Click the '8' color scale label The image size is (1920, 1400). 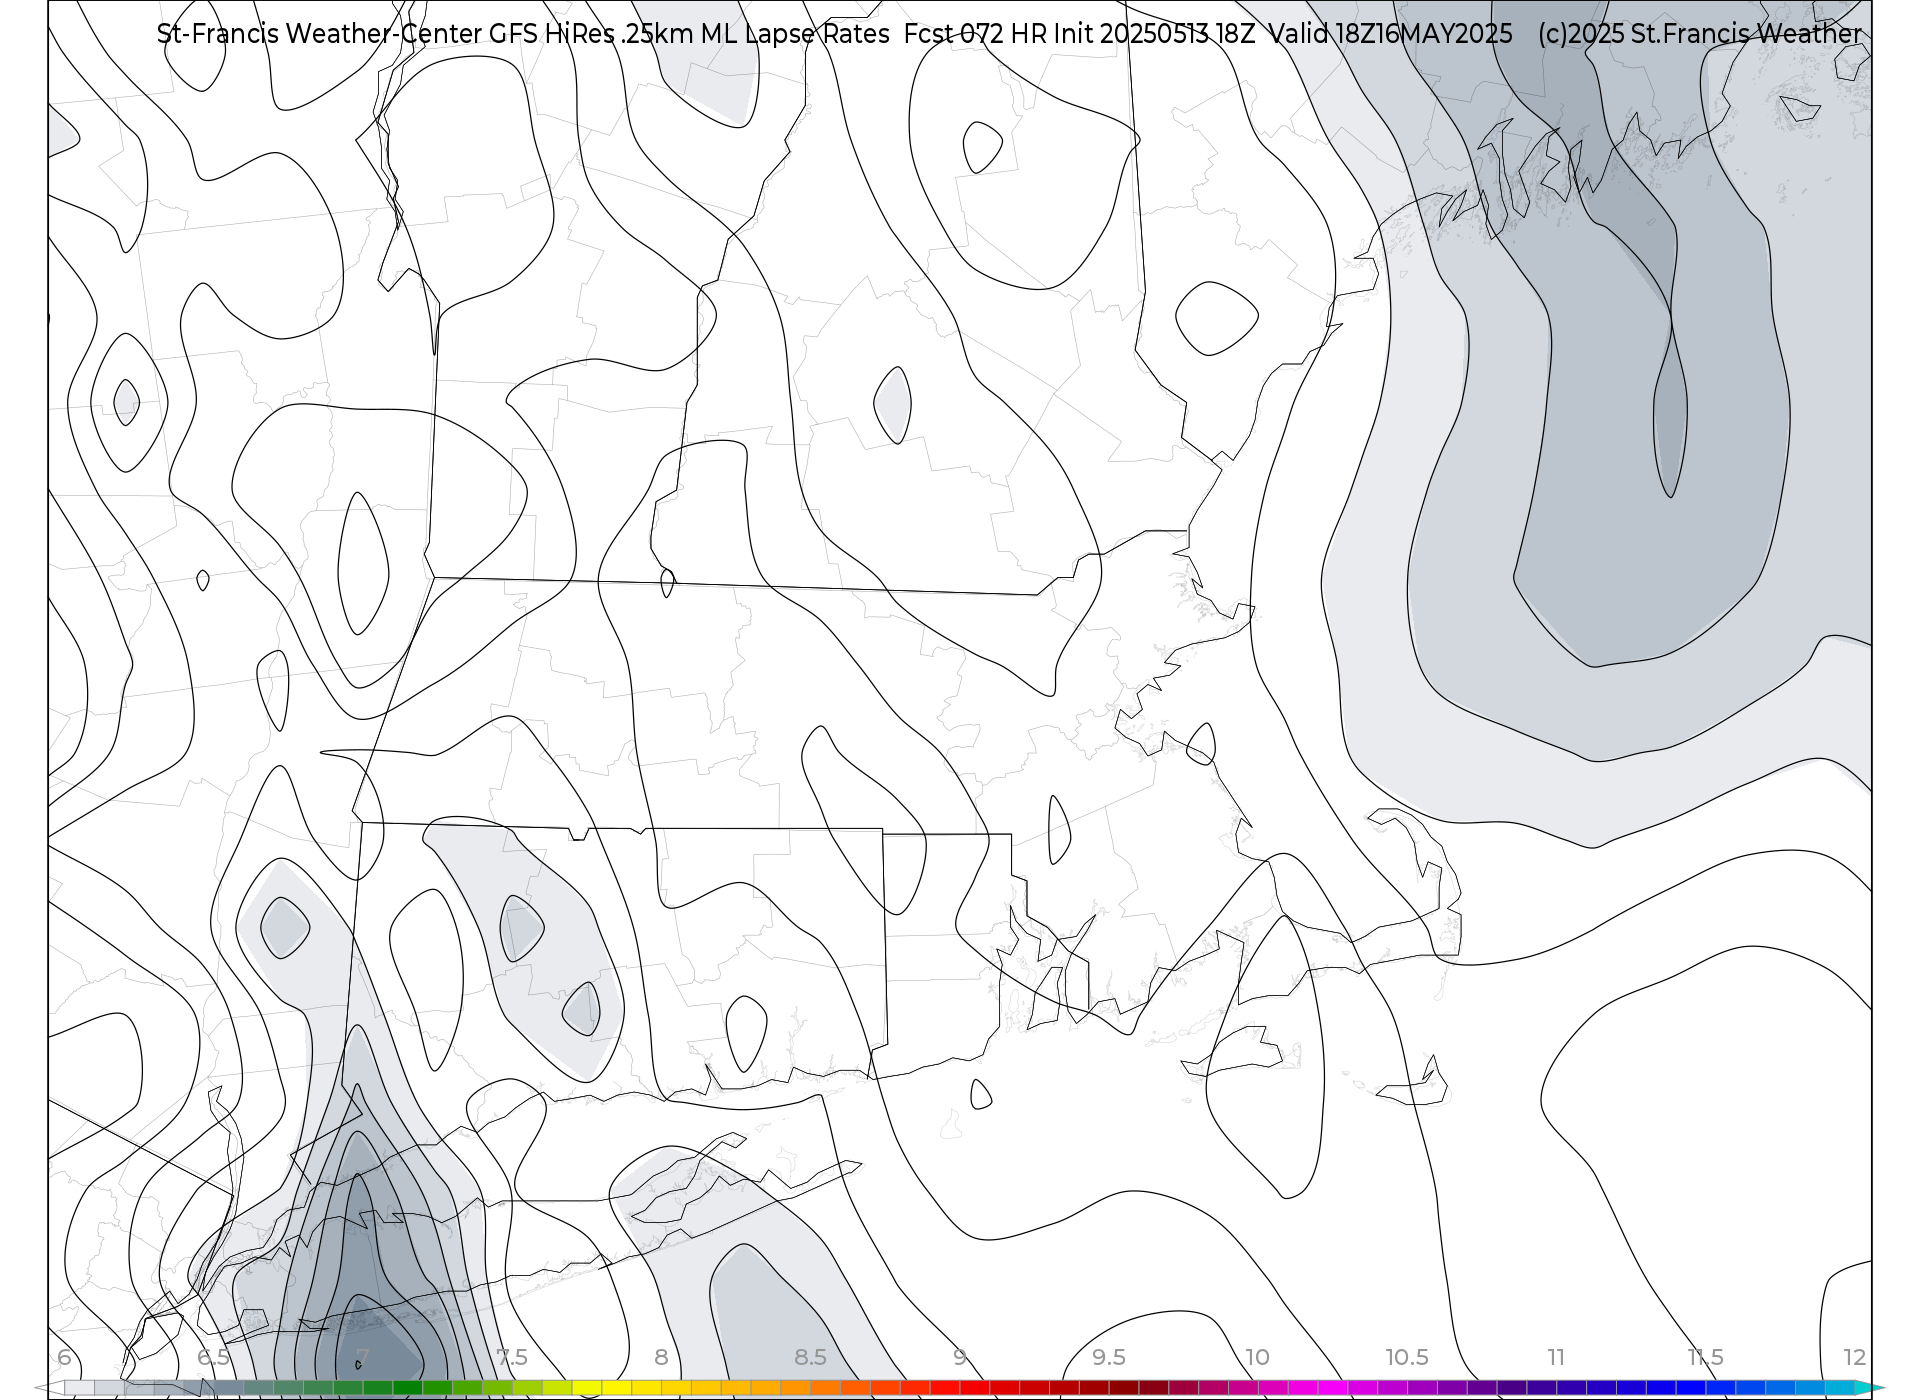coord(661,1357)
